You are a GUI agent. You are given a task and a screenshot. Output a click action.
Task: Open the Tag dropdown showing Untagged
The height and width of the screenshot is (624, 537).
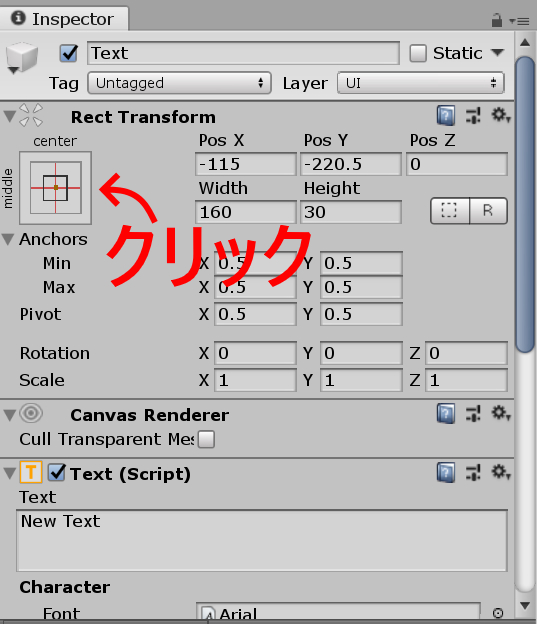point(180,83)
